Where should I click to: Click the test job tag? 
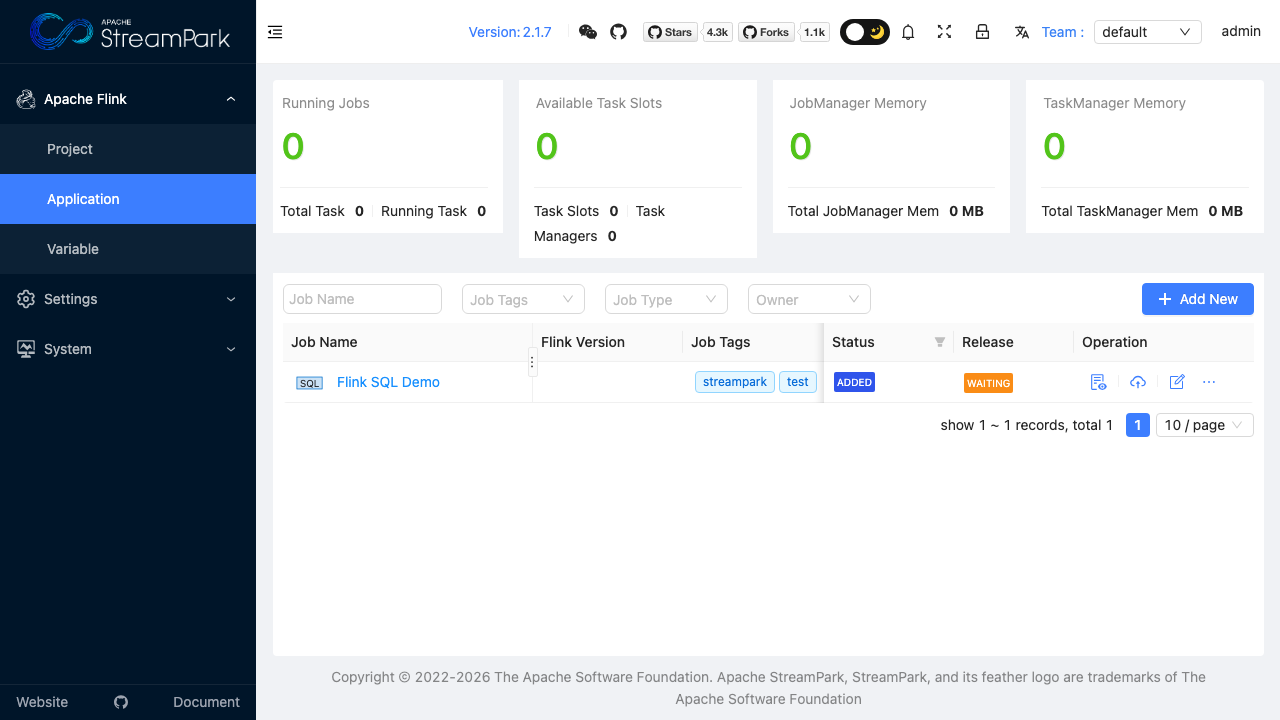pyautogui.click(x=798, y=382)
